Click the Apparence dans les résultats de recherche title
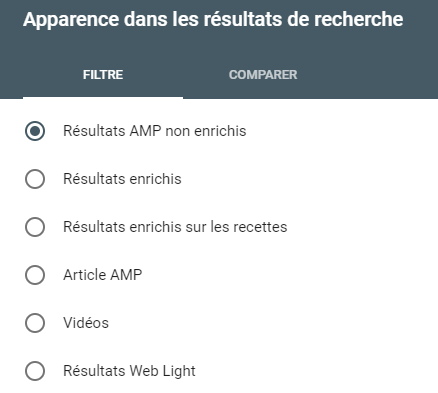438x393 pixels. 213,19
